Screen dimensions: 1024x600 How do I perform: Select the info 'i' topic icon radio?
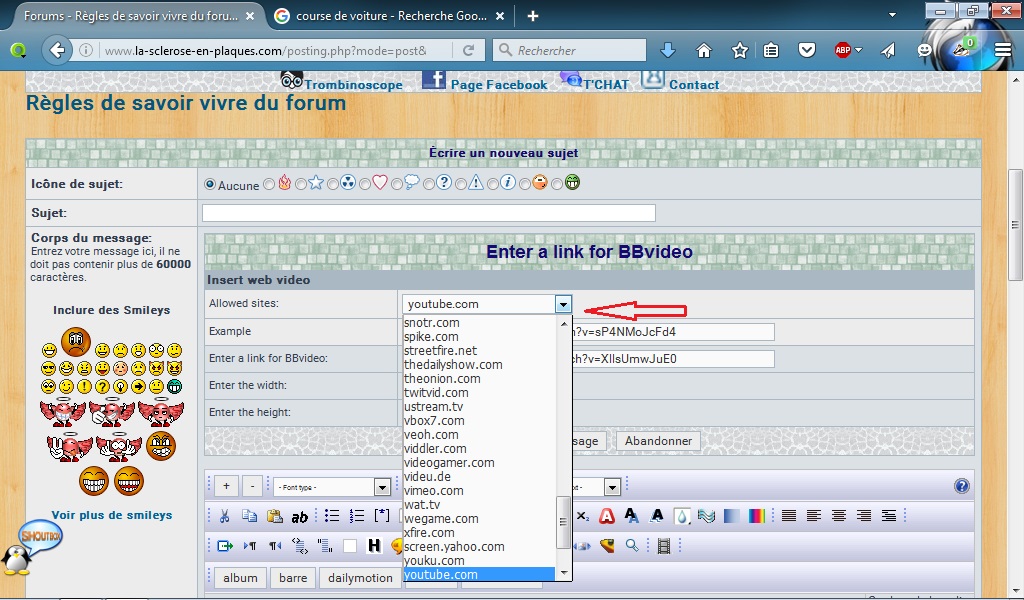[493, 185]
